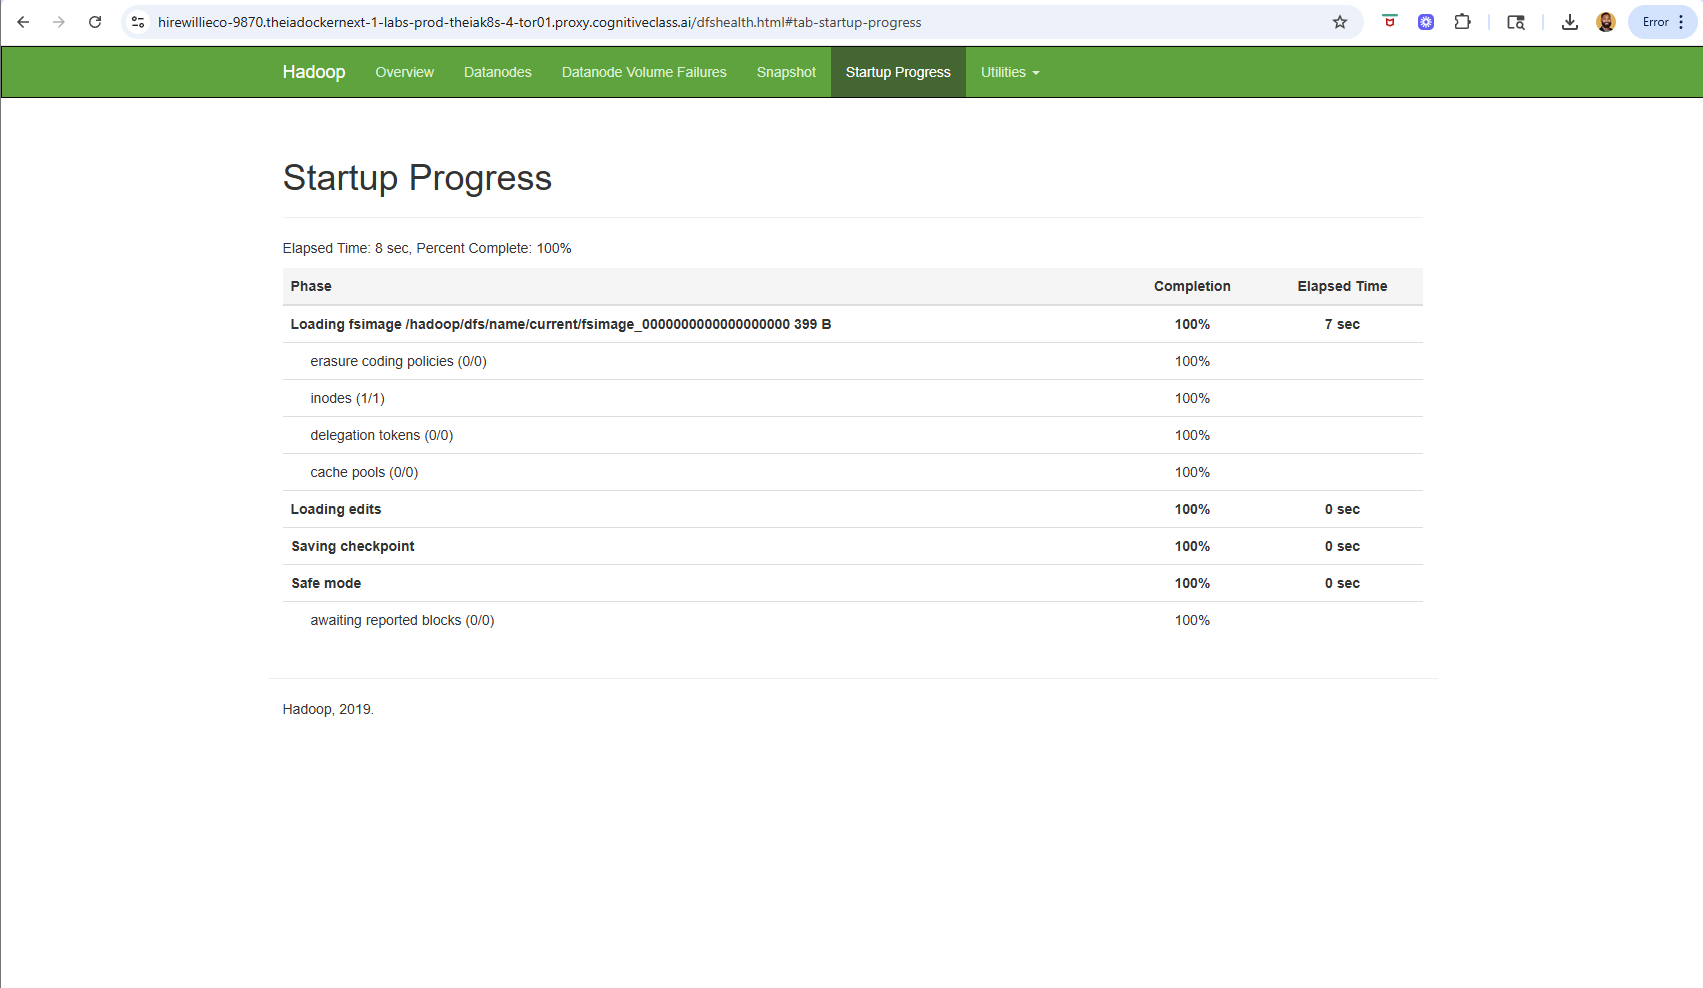Go to Datanode Volume Failures tab
The width and height of the screenshot is (1703, 988).
coord(644,72)
